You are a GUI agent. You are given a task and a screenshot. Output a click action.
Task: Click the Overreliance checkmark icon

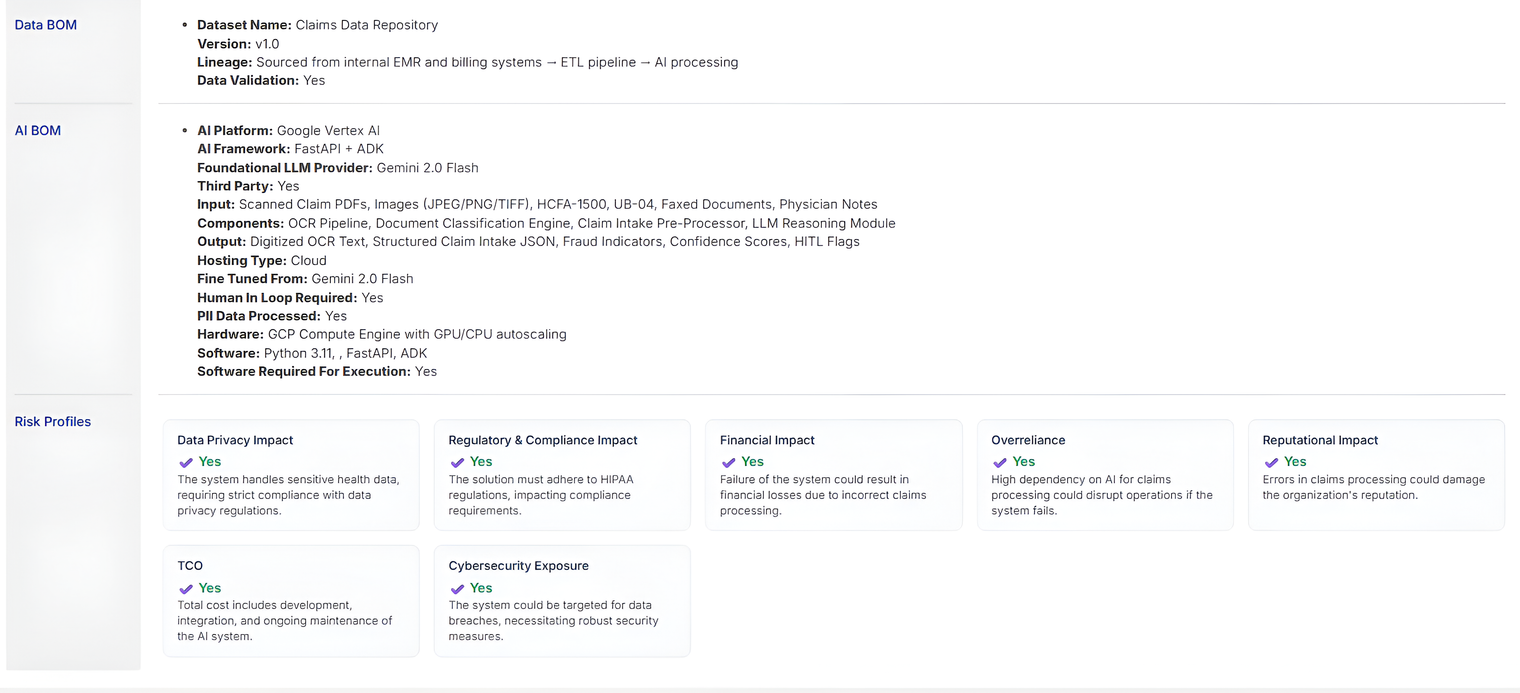pos(999,463)
